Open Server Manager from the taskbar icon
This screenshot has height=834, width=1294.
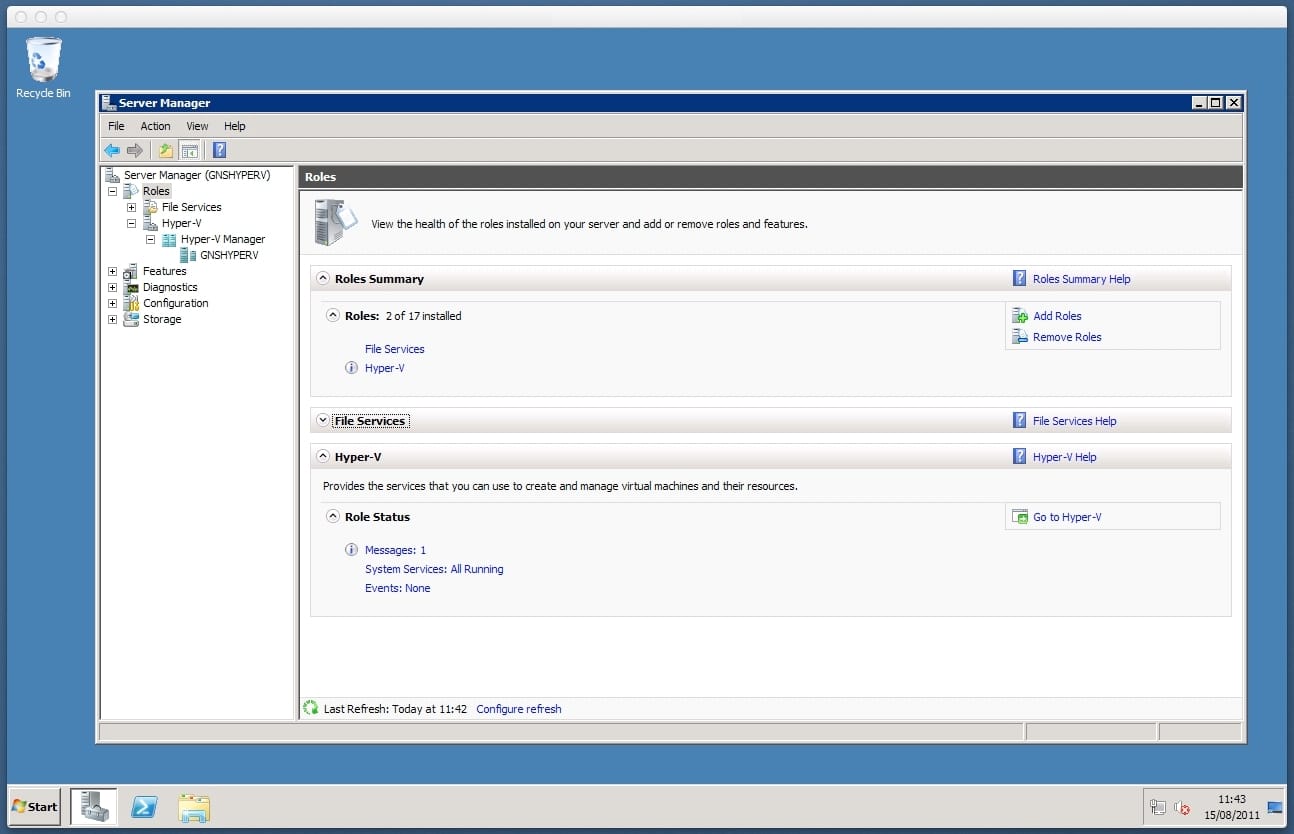(94, 806)
